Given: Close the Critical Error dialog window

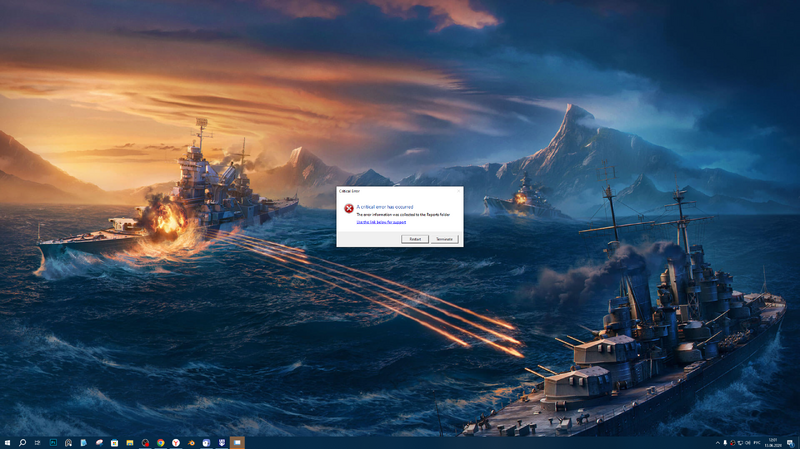Looking at the screenshot, I should coord(458,191).
